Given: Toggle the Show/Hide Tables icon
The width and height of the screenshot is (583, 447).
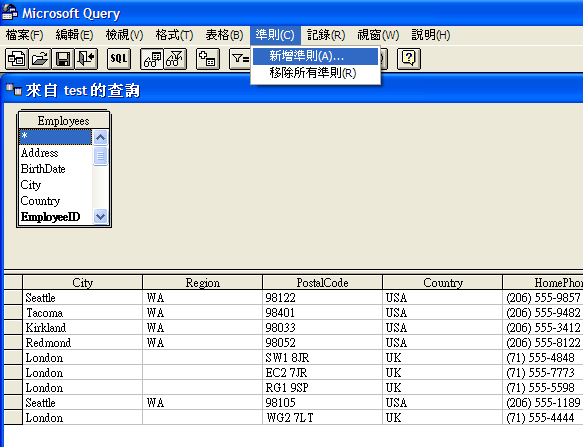Looking at the screenshot, I should (x=152, y=59).
